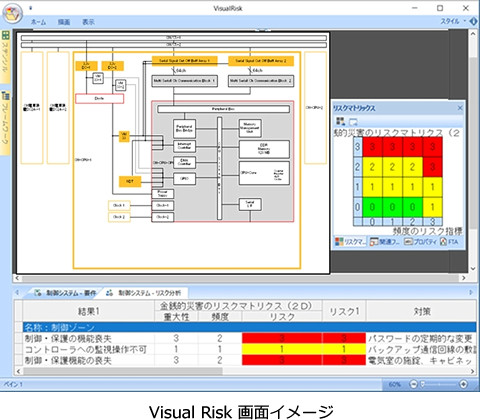The height and width of the screenshot is (420, 480).
Task: Click the blue help icon beside スタイル
Action: point(473,21)
